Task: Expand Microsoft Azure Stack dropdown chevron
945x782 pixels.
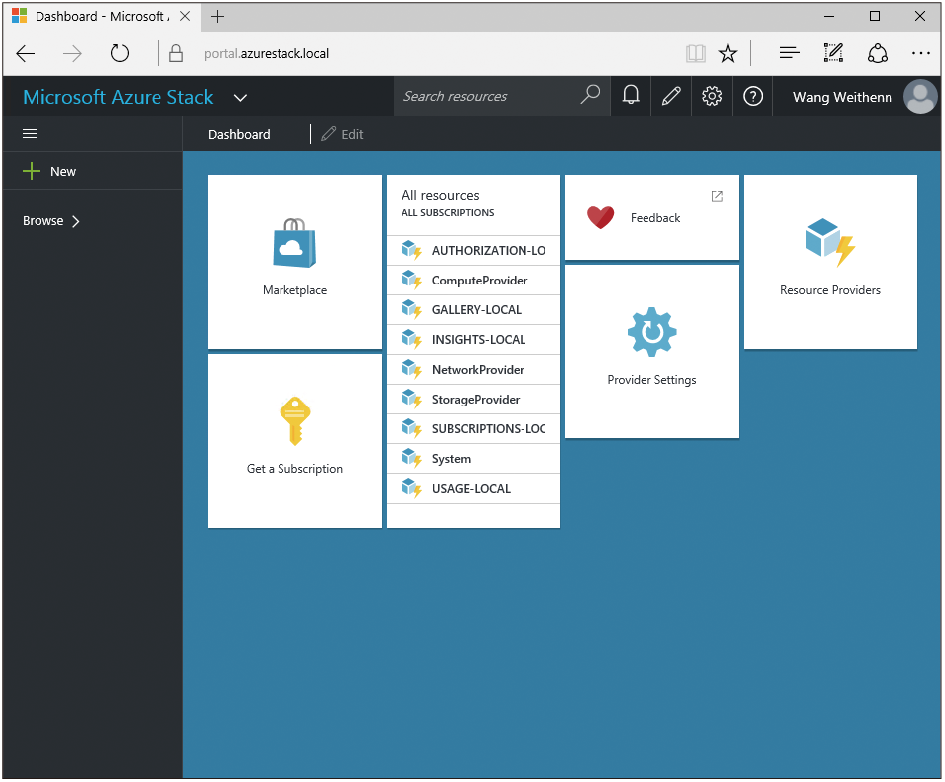Action: coord(240,98)
